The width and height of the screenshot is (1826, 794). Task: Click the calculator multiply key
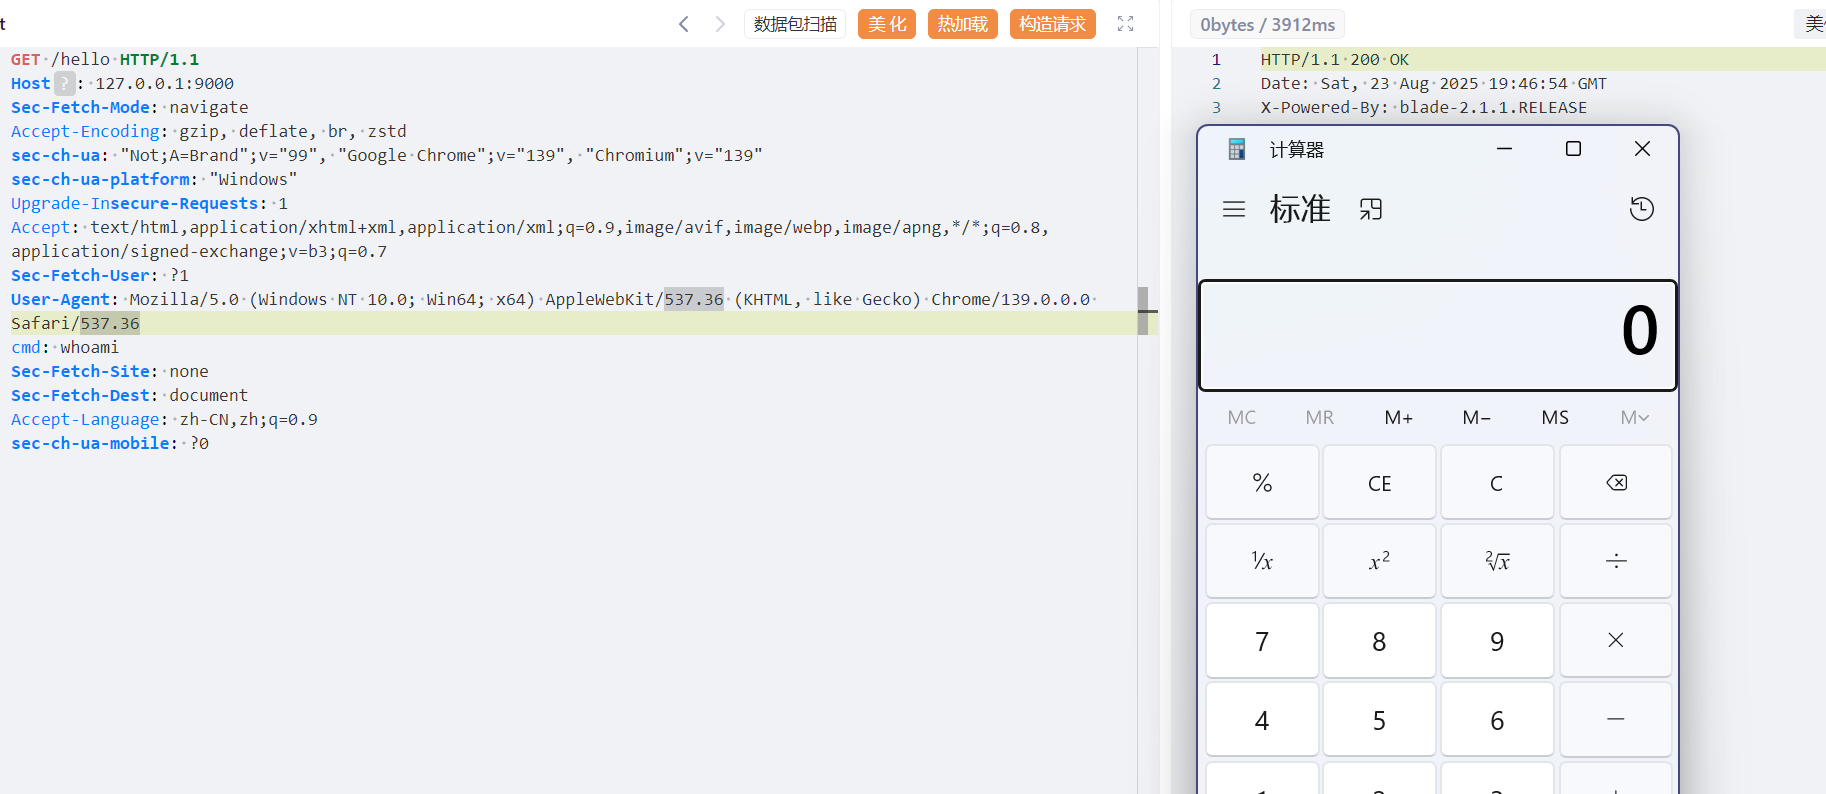pyautogui.click(x=1616, y=641)
